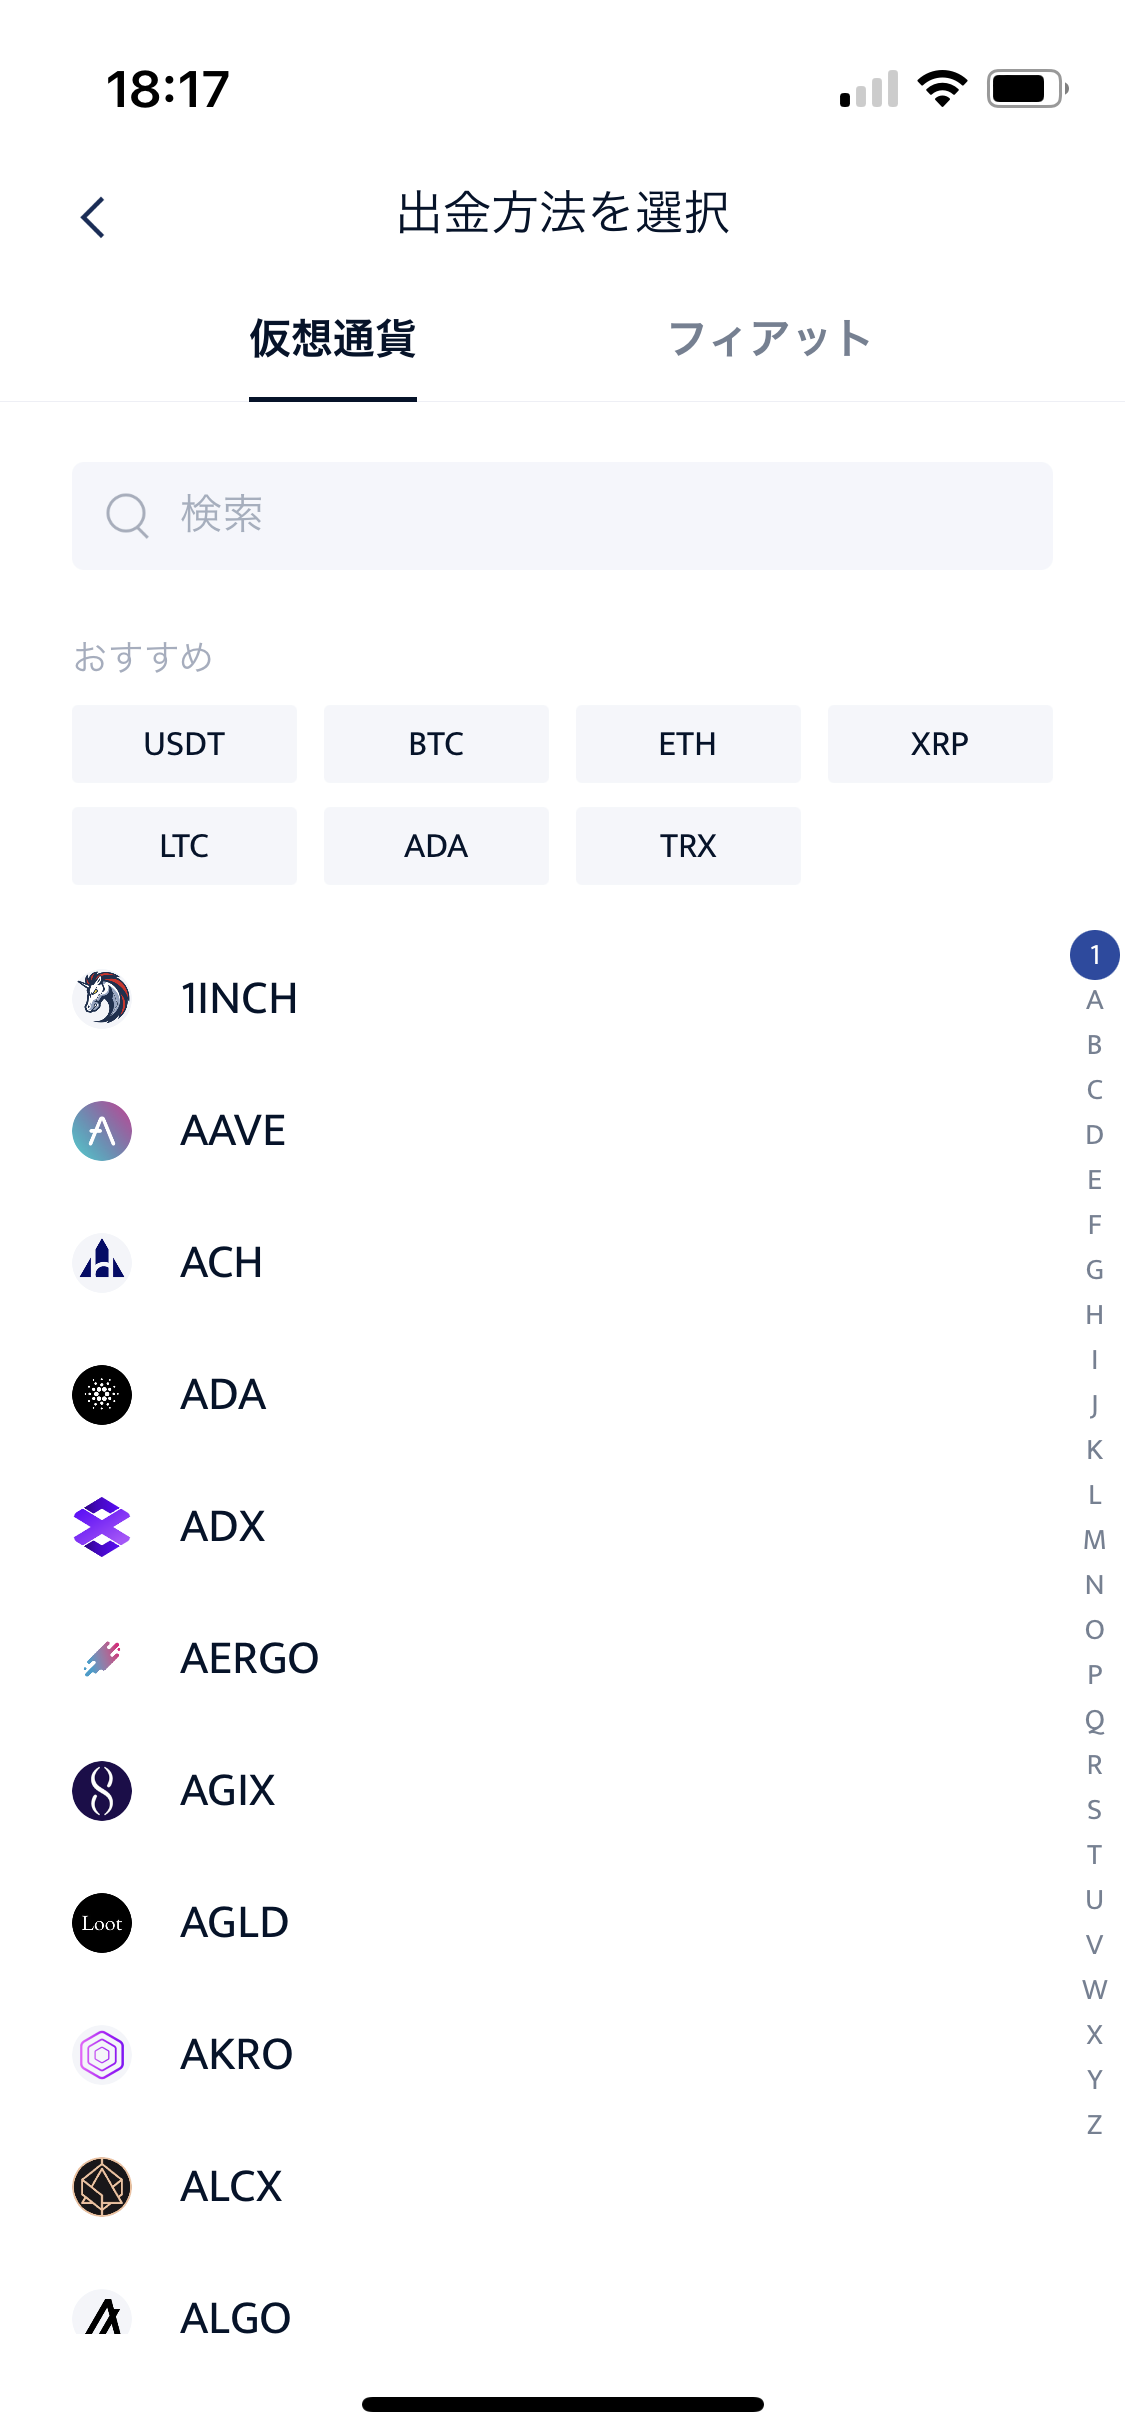
Task: Tap the ADX coin icon
Action: tap(102, 1526)
